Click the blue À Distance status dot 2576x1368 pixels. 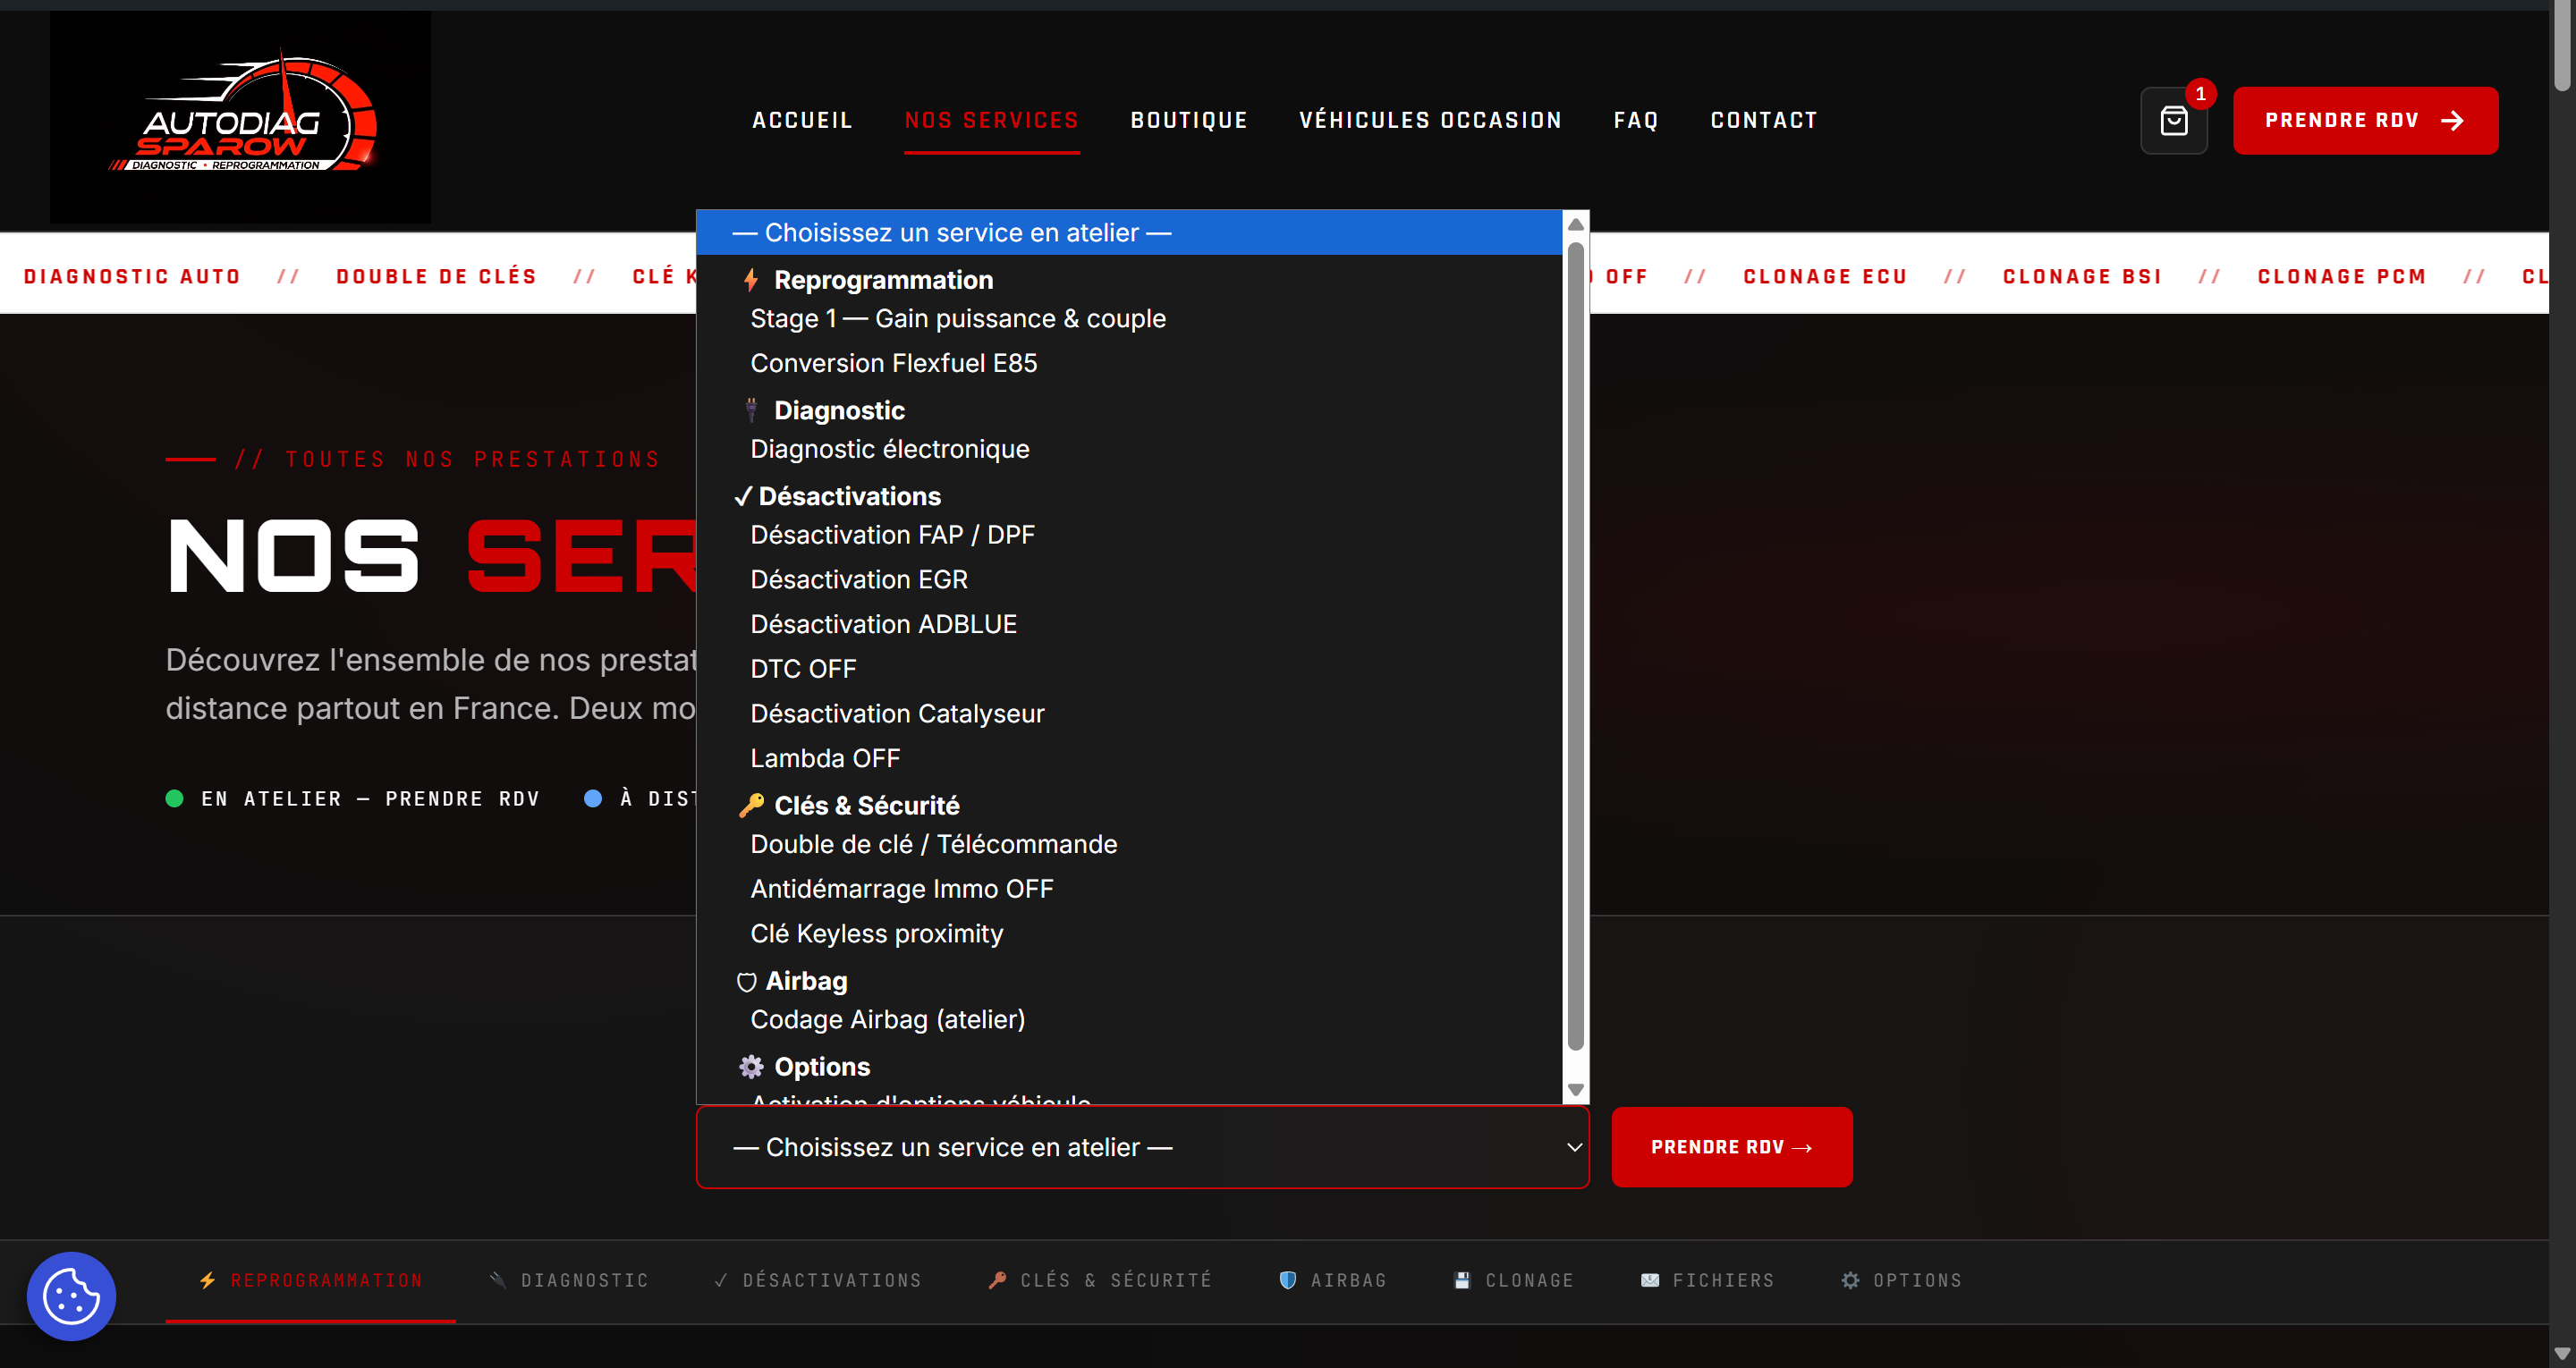coord(593,799)
